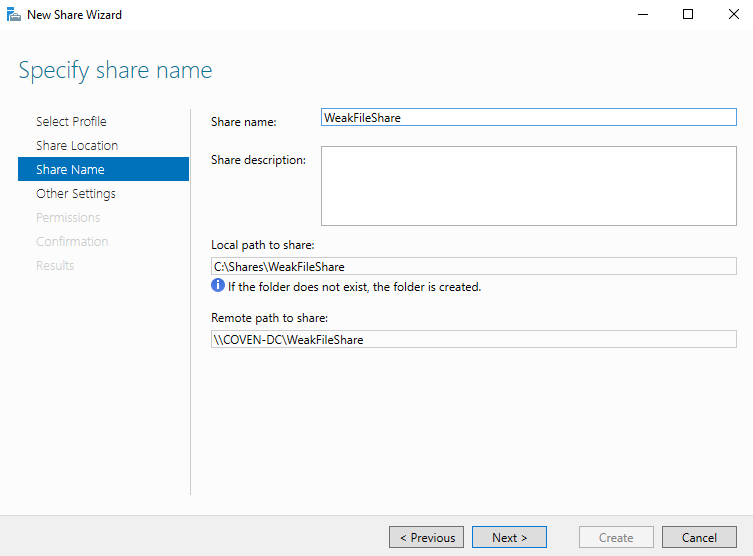Cancel the New Share Wizard
The image size is (753, 556).
pos(699,537)
